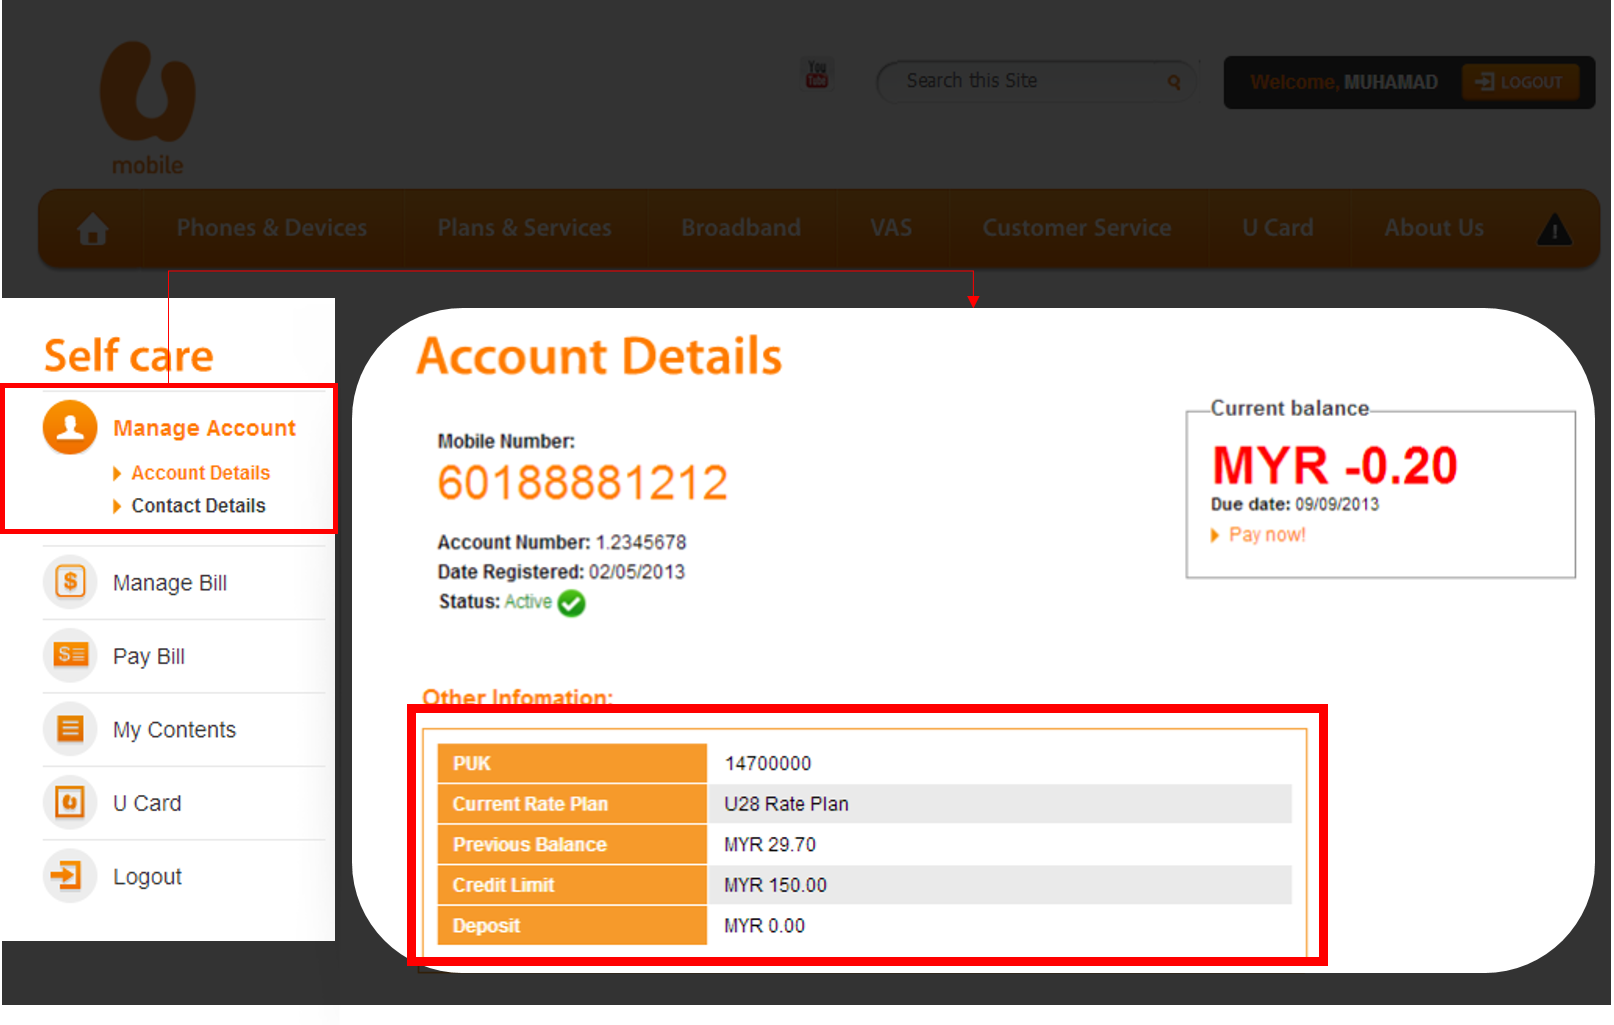Open U Card in the sidebar
1614x1025 pixels.
tap(147, 803)
